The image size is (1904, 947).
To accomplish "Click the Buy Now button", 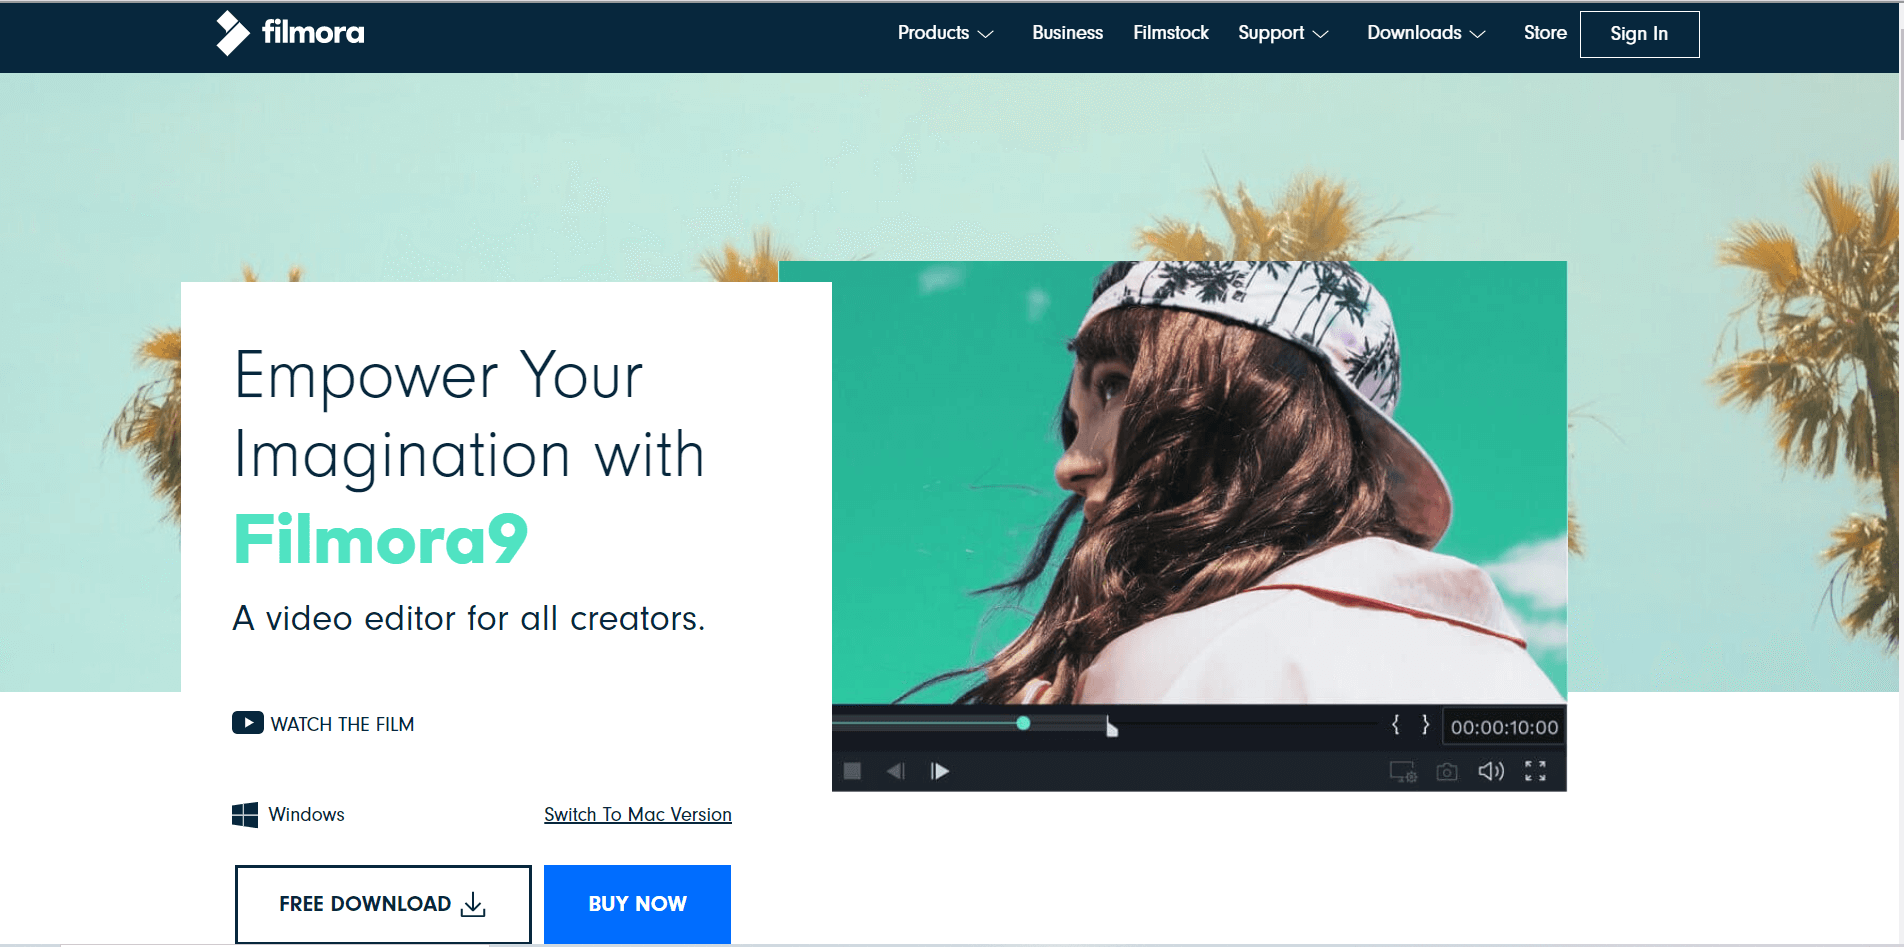I will point(637,904).
